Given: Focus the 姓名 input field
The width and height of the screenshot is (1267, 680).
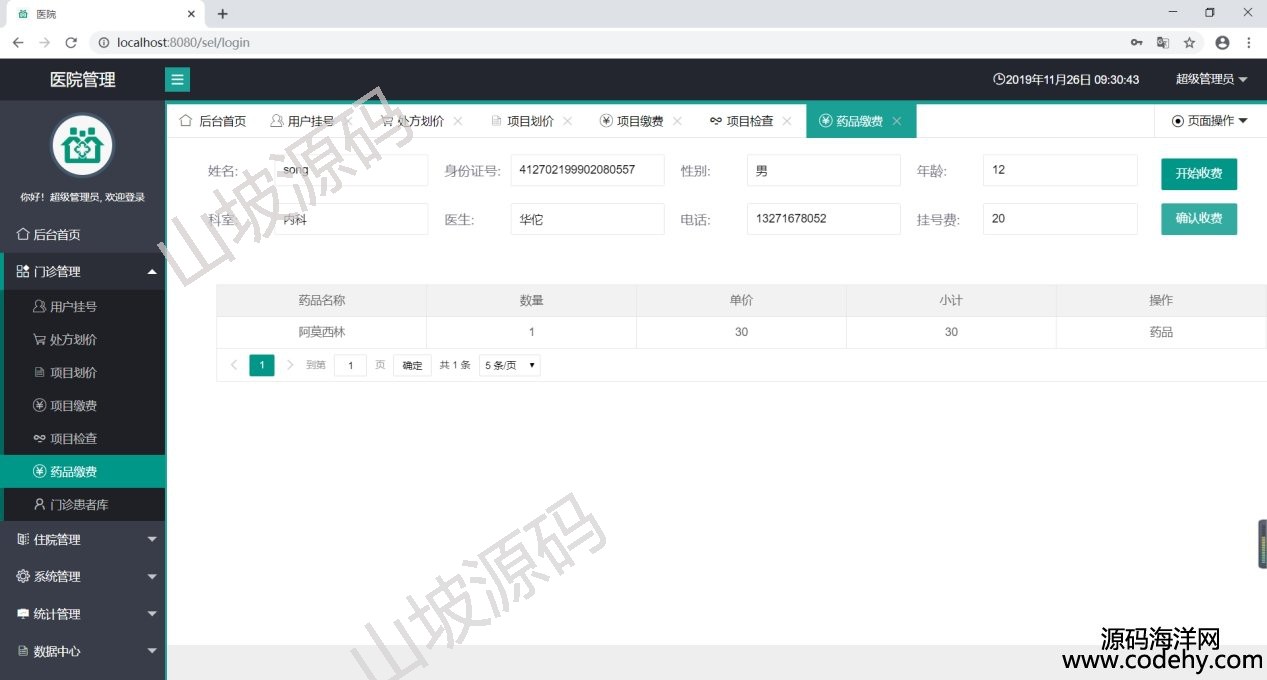Looking at the screenshot, I should tap(351, 170).
